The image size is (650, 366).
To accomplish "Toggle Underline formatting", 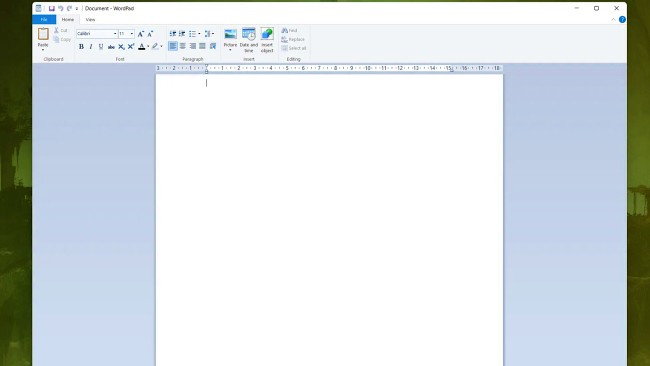I will (101, 46).
